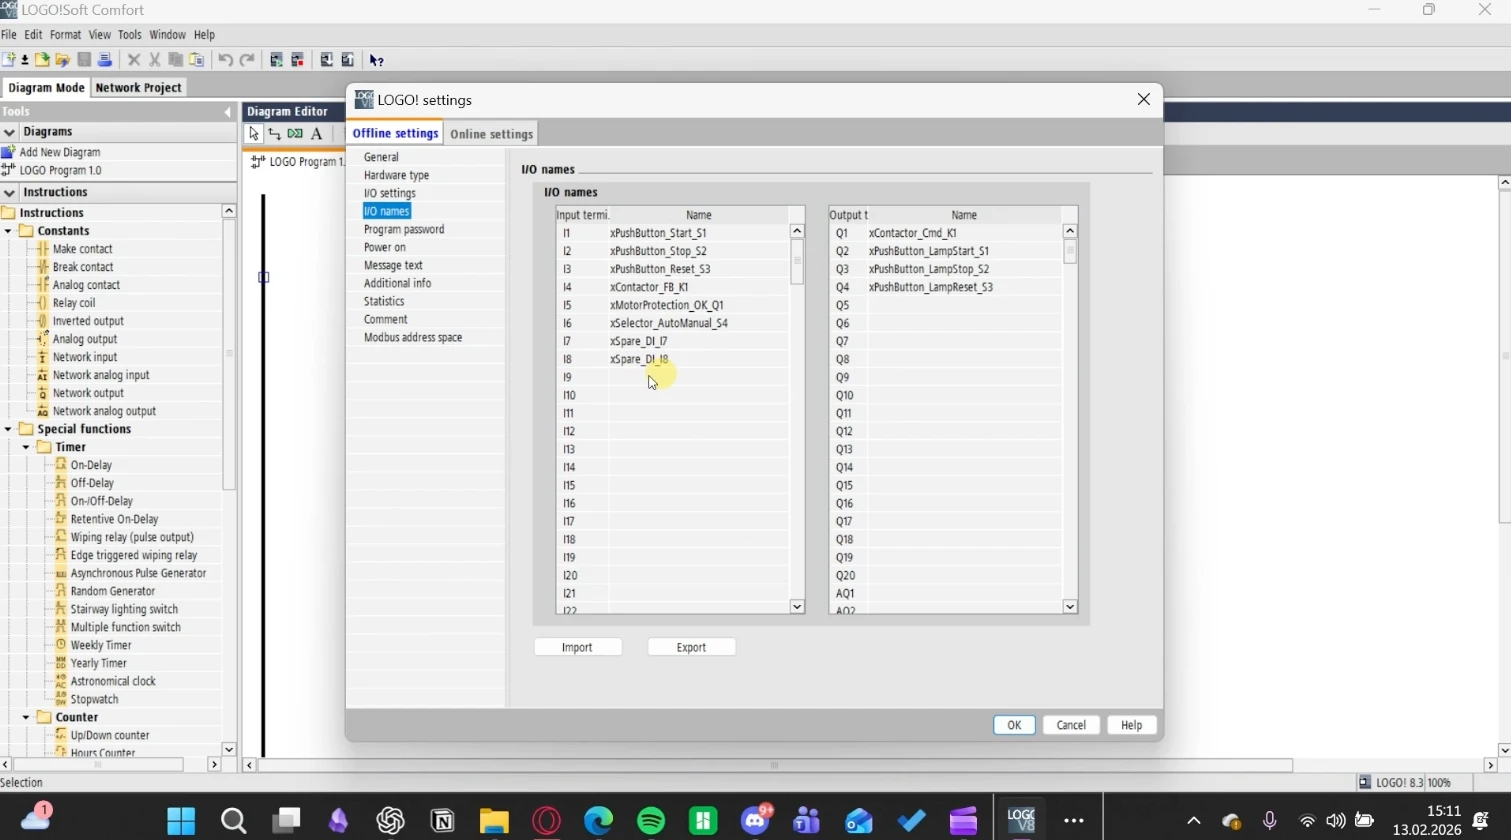The image size is (1511, 840).
Task: Select the Make contact instruction
Action: [x=82, y=249]
